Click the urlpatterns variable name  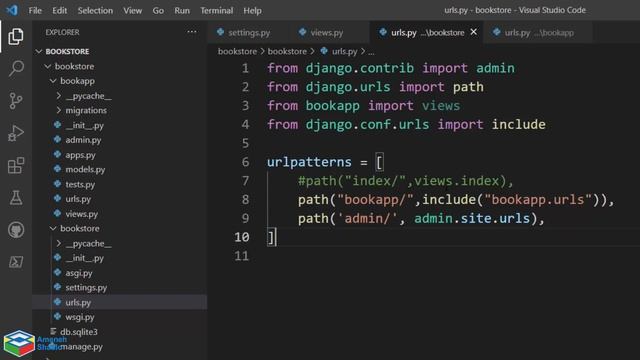click(309, 162)
